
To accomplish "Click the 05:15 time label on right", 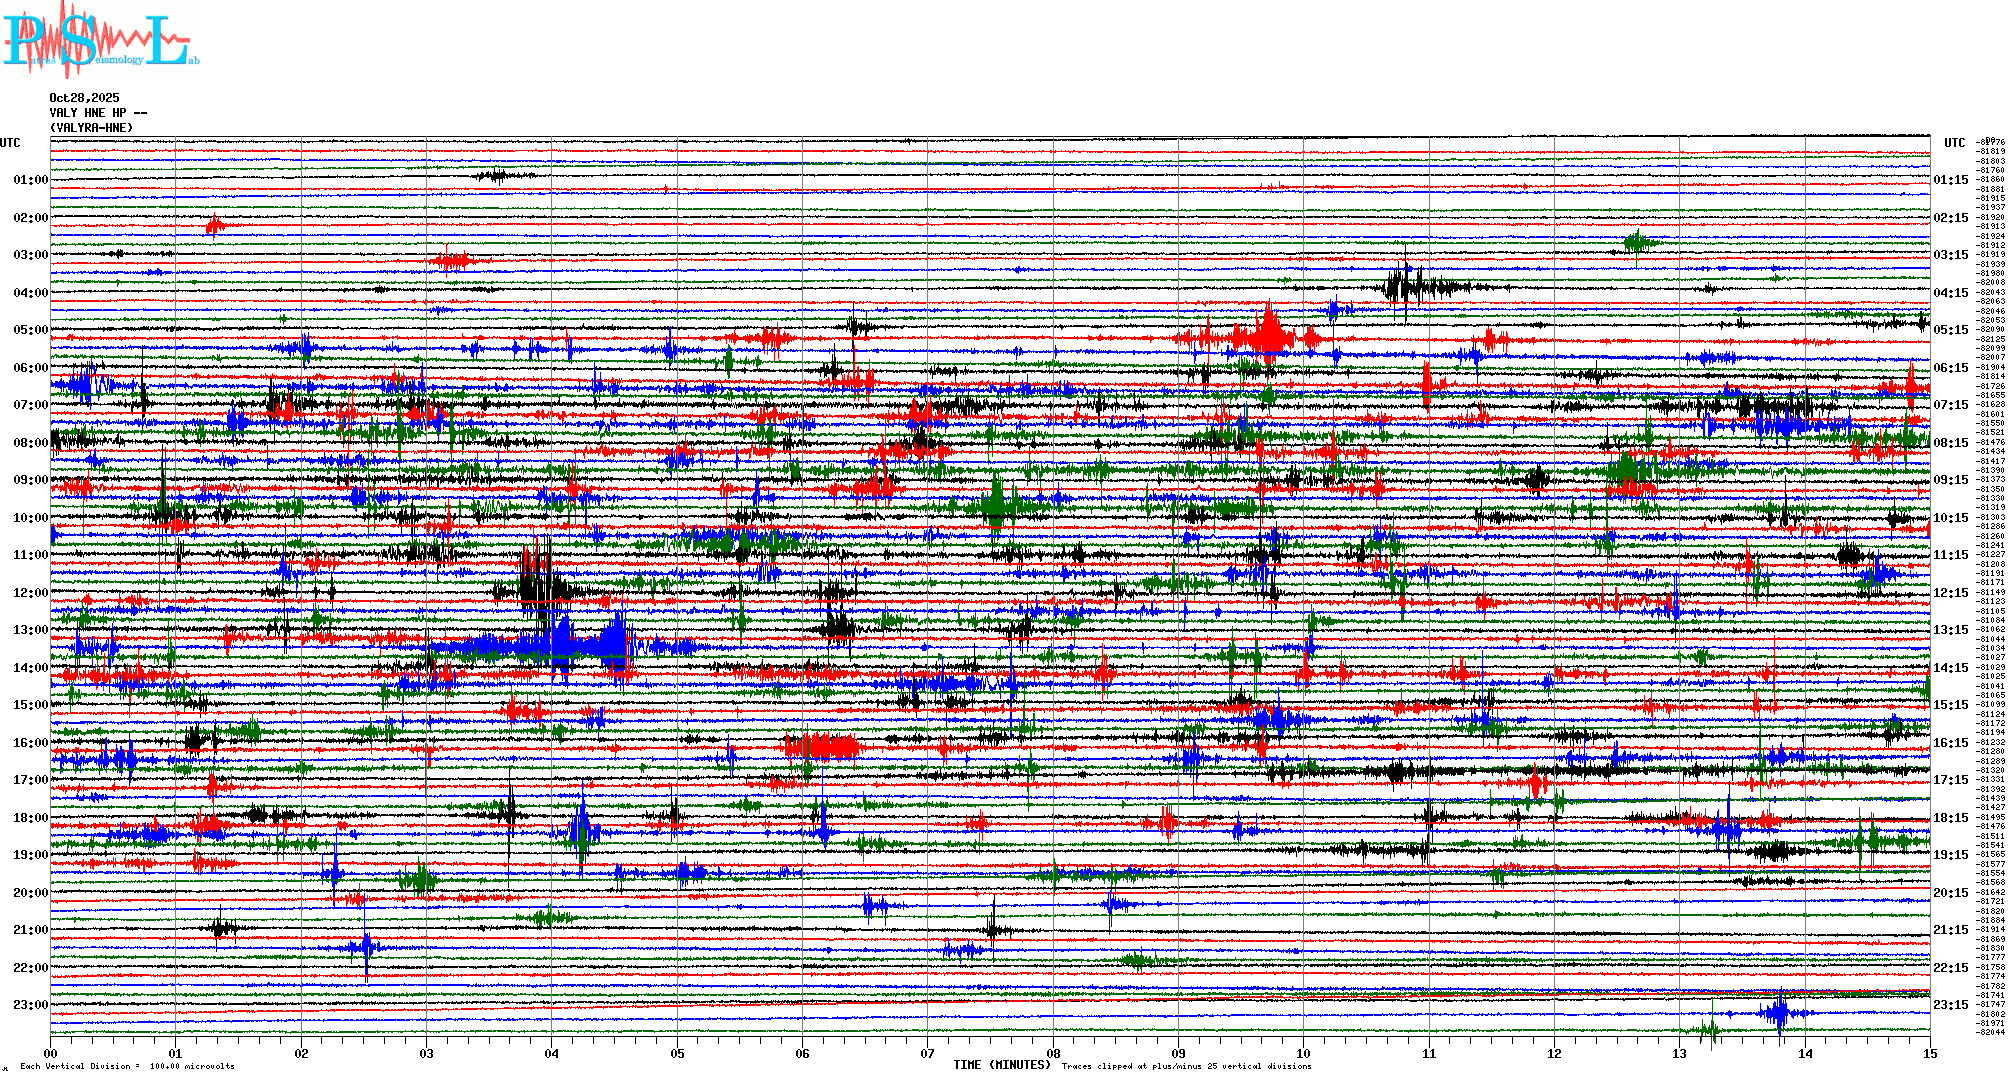I will pyautogui.click(x=1950, y=330).
